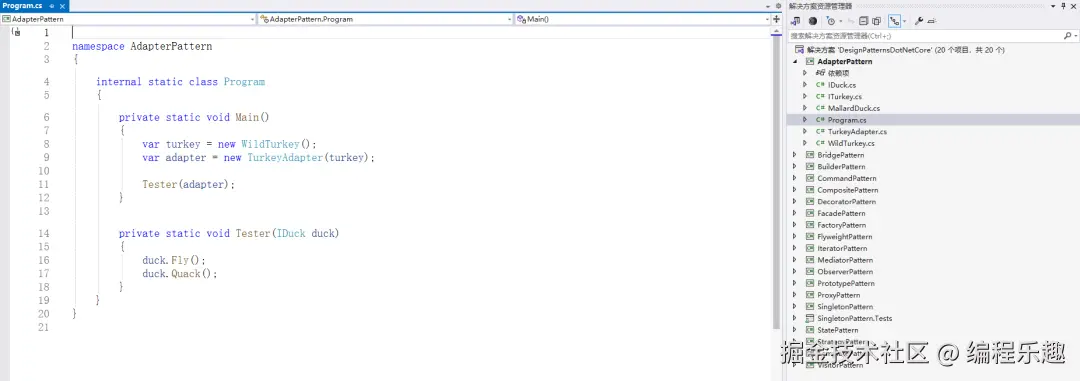
Task: Close the Program.cs tab
Action: click(x=62, y=6)
